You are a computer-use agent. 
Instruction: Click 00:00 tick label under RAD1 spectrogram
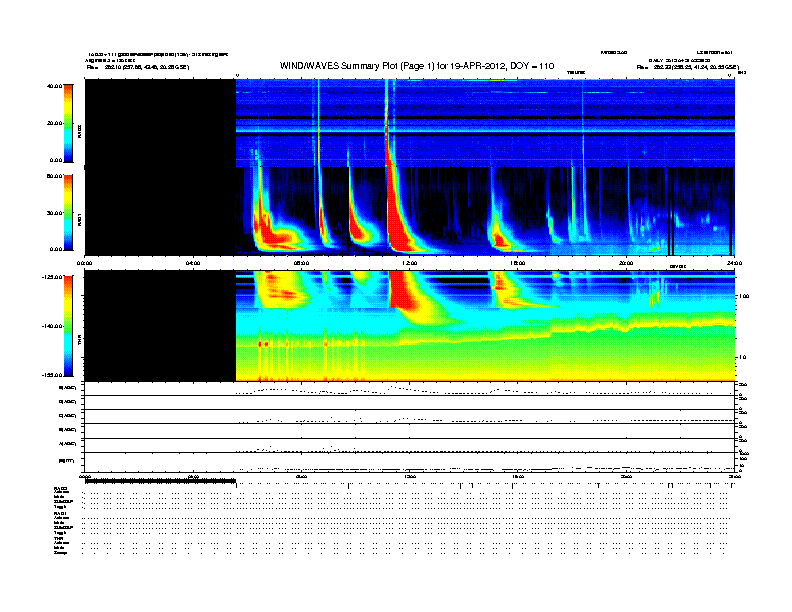tap(84, 263)
